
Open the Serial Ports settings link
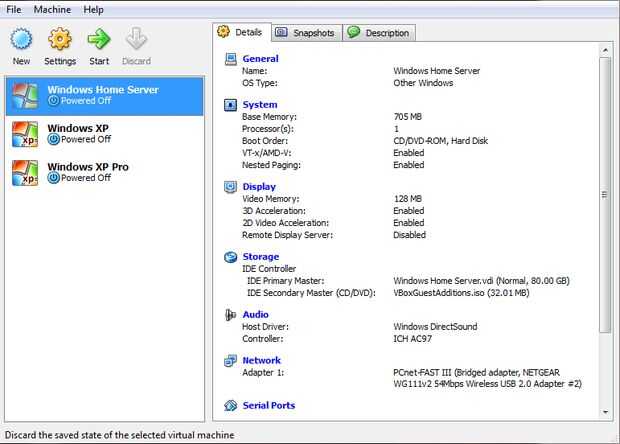(x=269, y=406)
